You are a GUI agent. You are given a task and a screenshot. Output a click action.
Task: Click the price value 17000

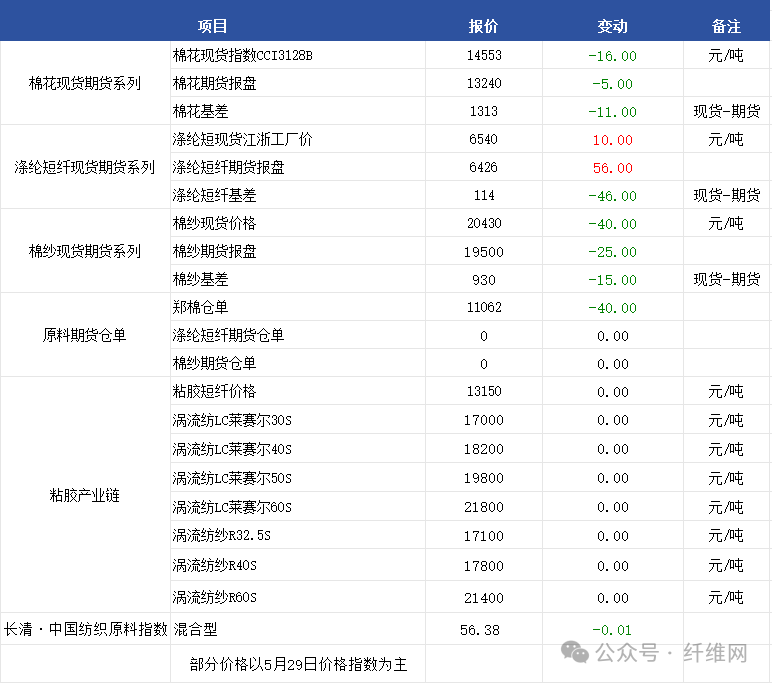[484, 420]
